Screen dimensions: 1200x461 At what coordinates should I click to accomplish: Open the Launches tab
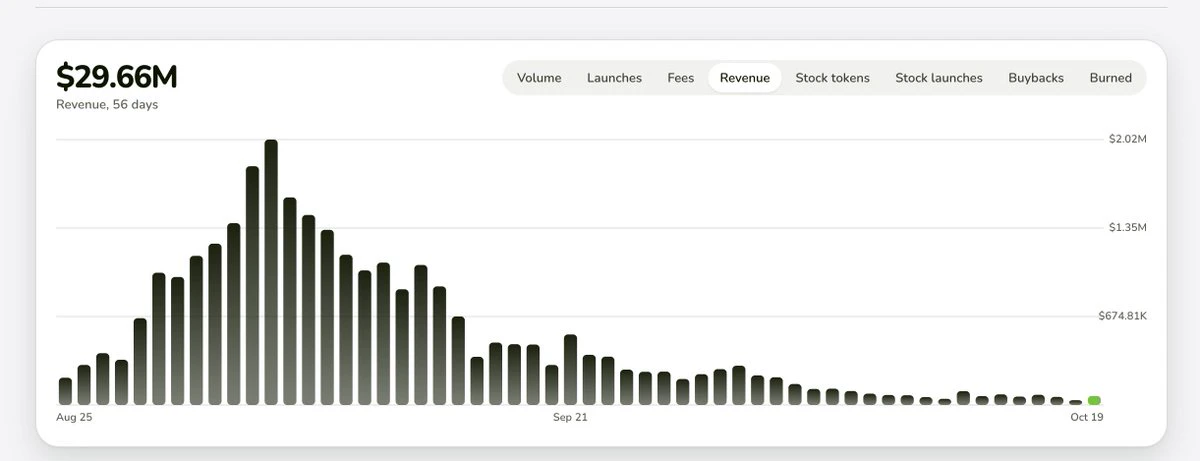point(614,78)
